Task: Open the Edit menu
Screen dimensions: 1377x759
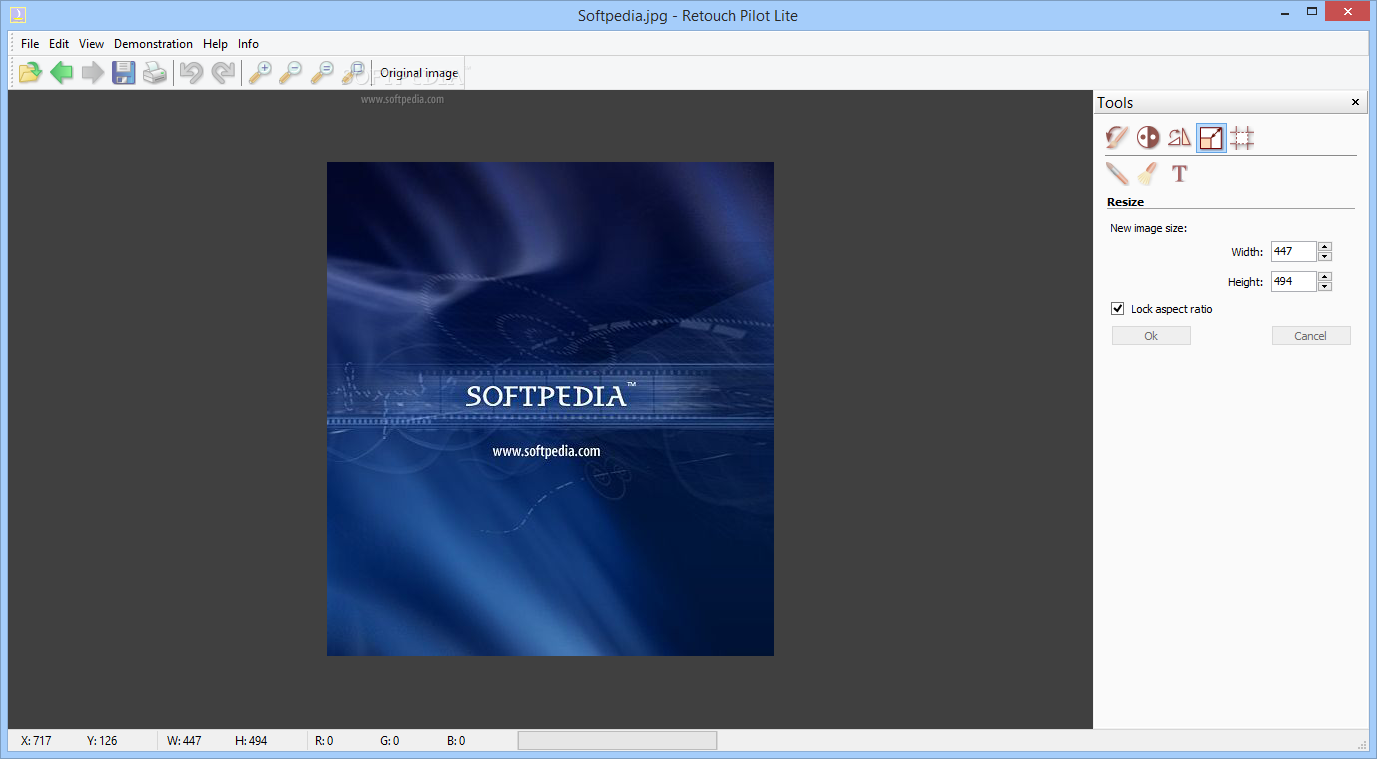Action: point(59,44)
